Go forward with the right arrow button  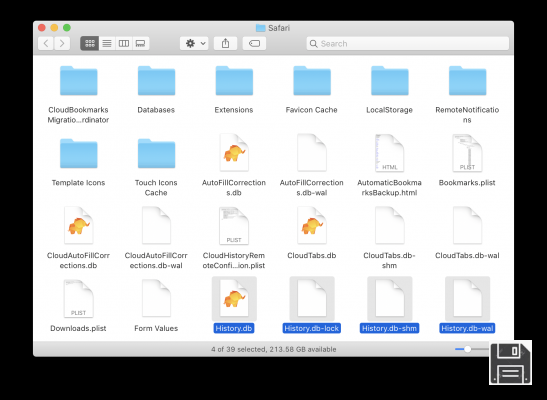(x=62, y=43)
